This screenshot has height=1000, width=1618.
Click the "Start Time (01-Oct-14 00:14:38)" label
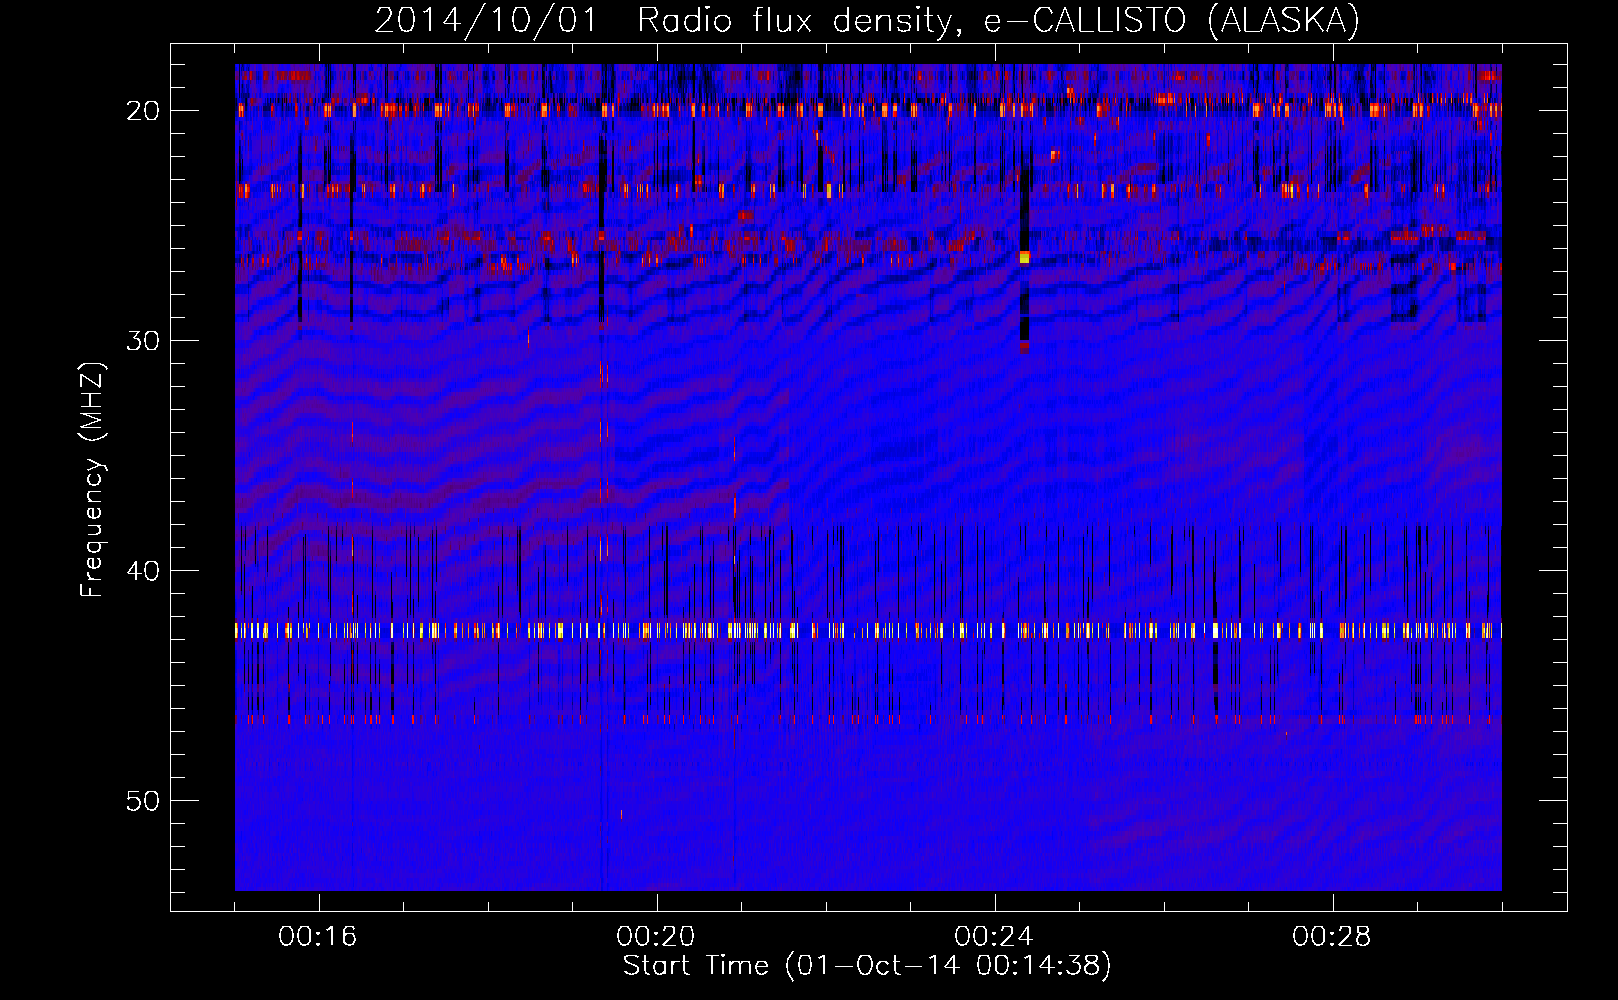[x=867, y=966]
